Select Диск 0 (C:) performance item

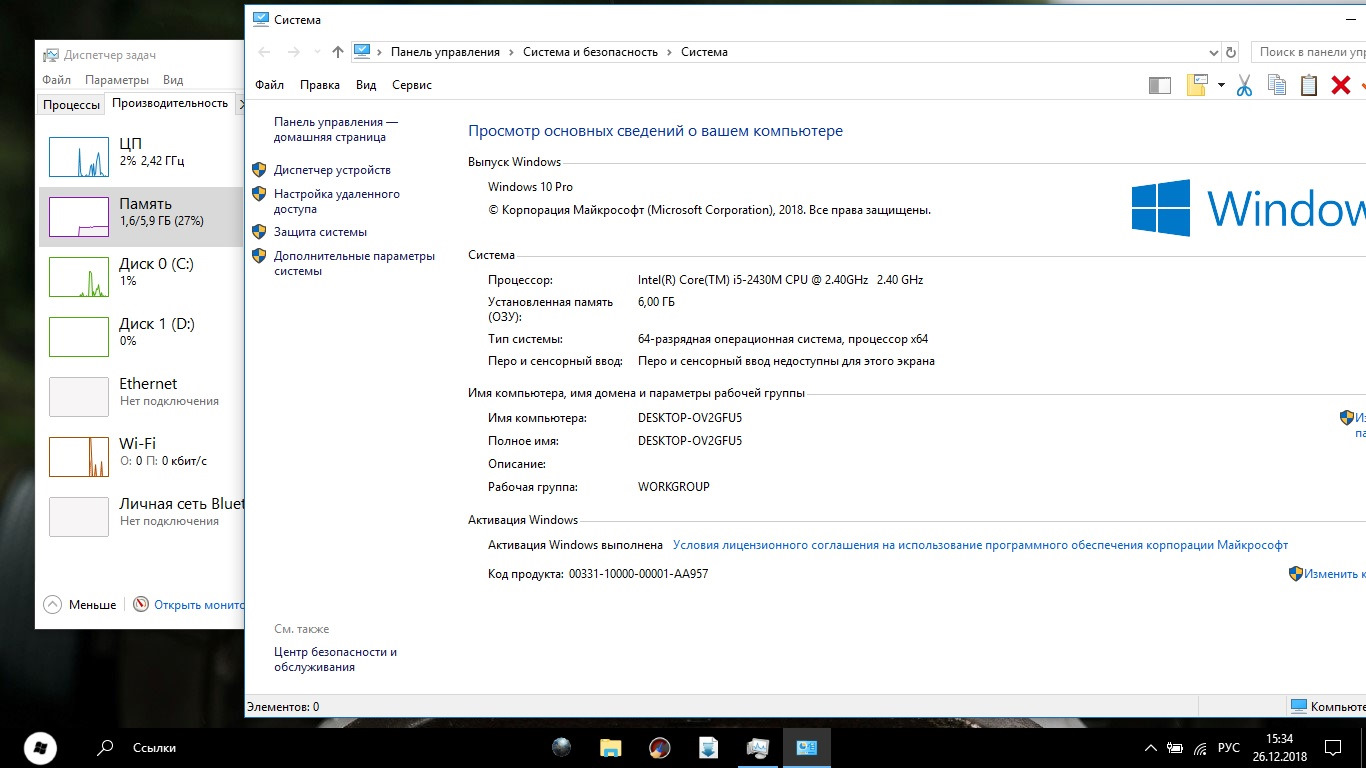click(x=141, y=276)
